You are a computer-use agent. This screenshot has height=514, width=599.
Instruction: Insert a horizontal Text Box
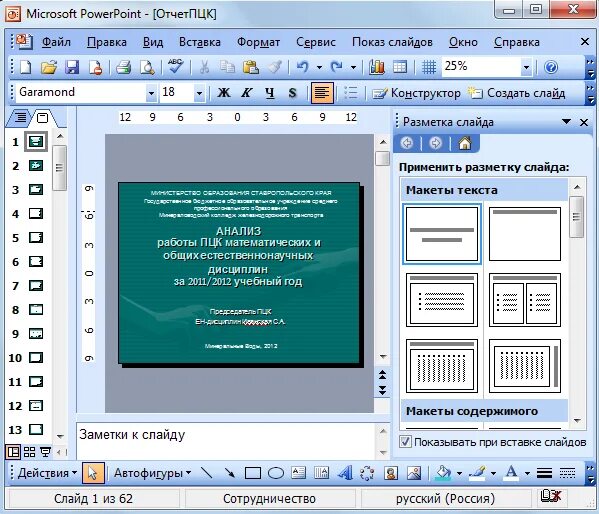tap(298, 473)
